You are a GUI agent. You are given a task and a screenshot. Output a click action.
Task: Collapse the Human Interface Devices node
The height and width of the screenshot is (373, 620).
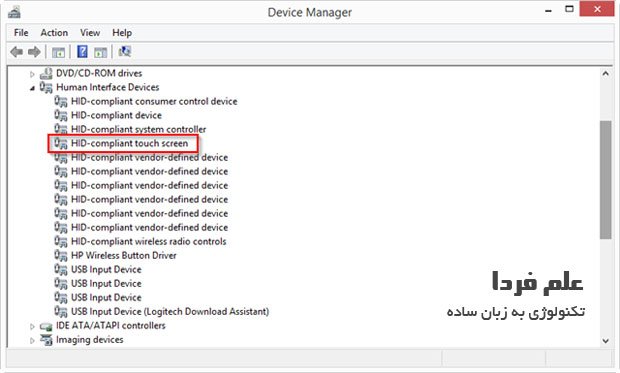point(32,88)
